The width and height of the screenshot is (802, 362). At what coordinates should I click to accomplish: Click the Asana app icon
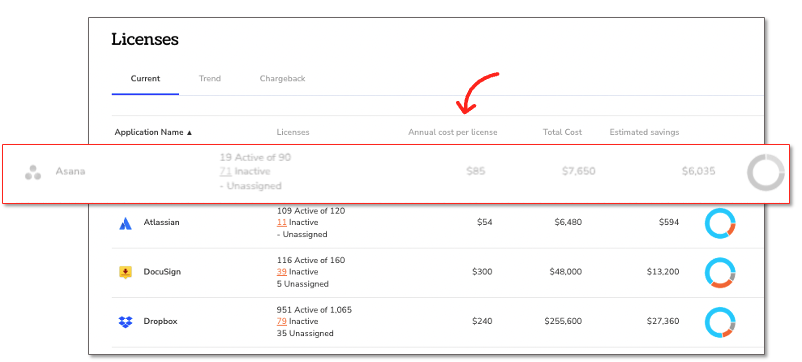(33, 172)
